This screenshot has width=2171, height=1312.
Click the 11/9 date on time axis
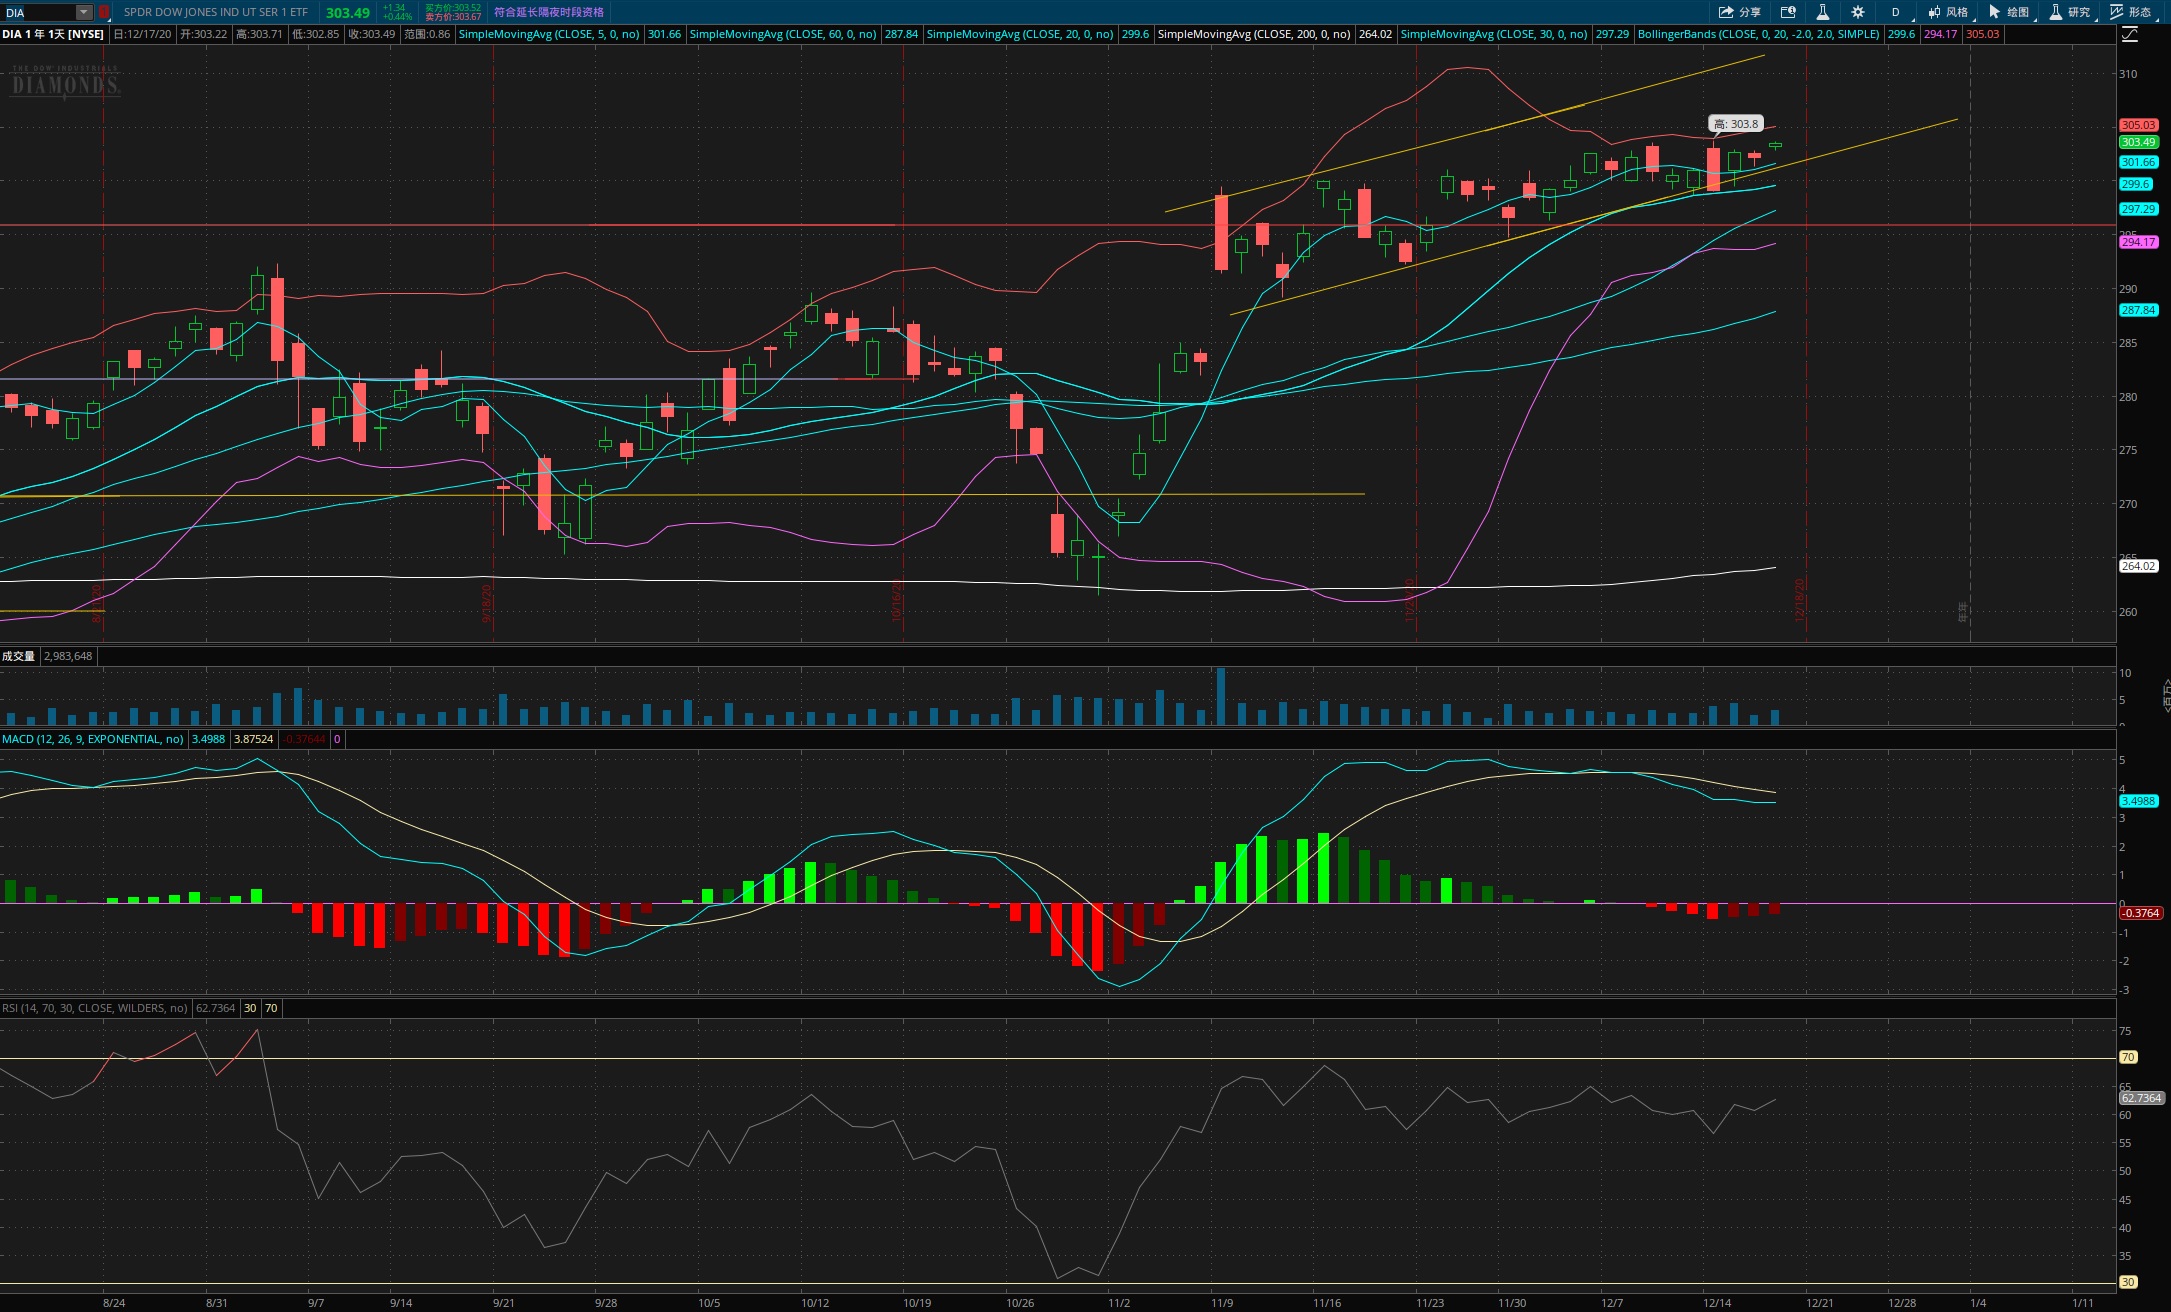pos(1221,1303)
